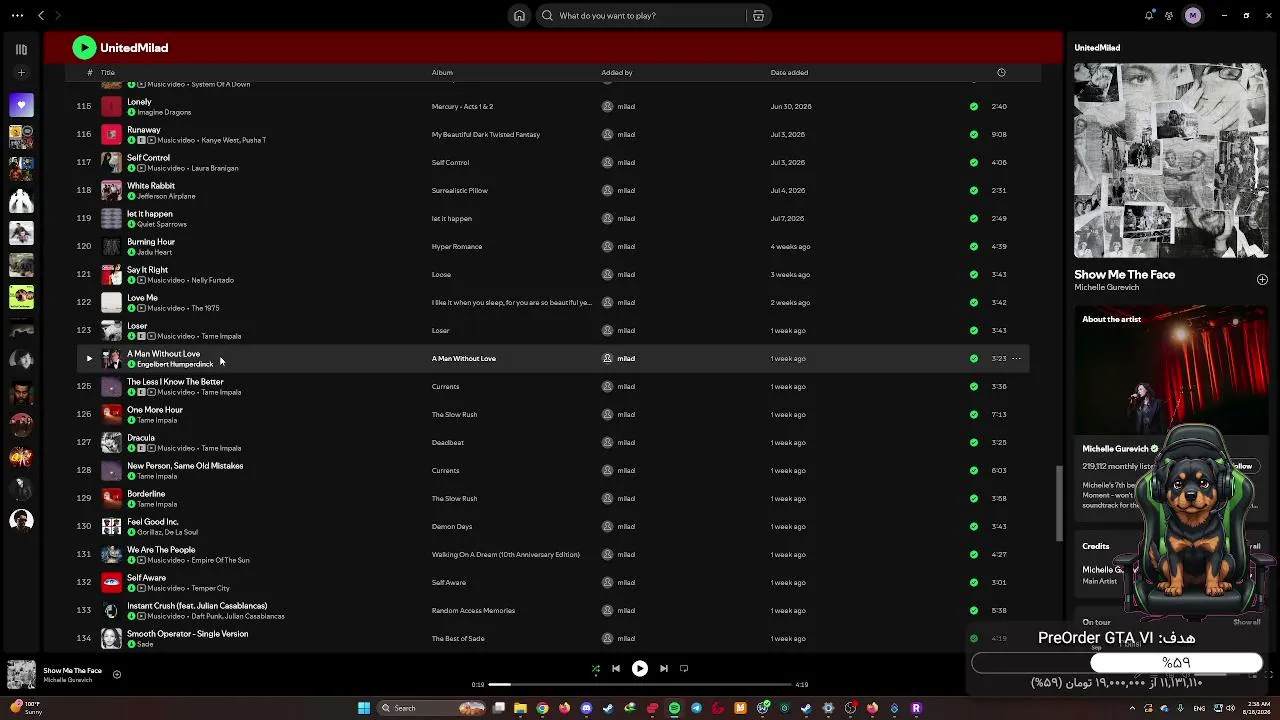1280x720 pixels.
Task: Sort by the Title column header
Action: tap(108, 72)
